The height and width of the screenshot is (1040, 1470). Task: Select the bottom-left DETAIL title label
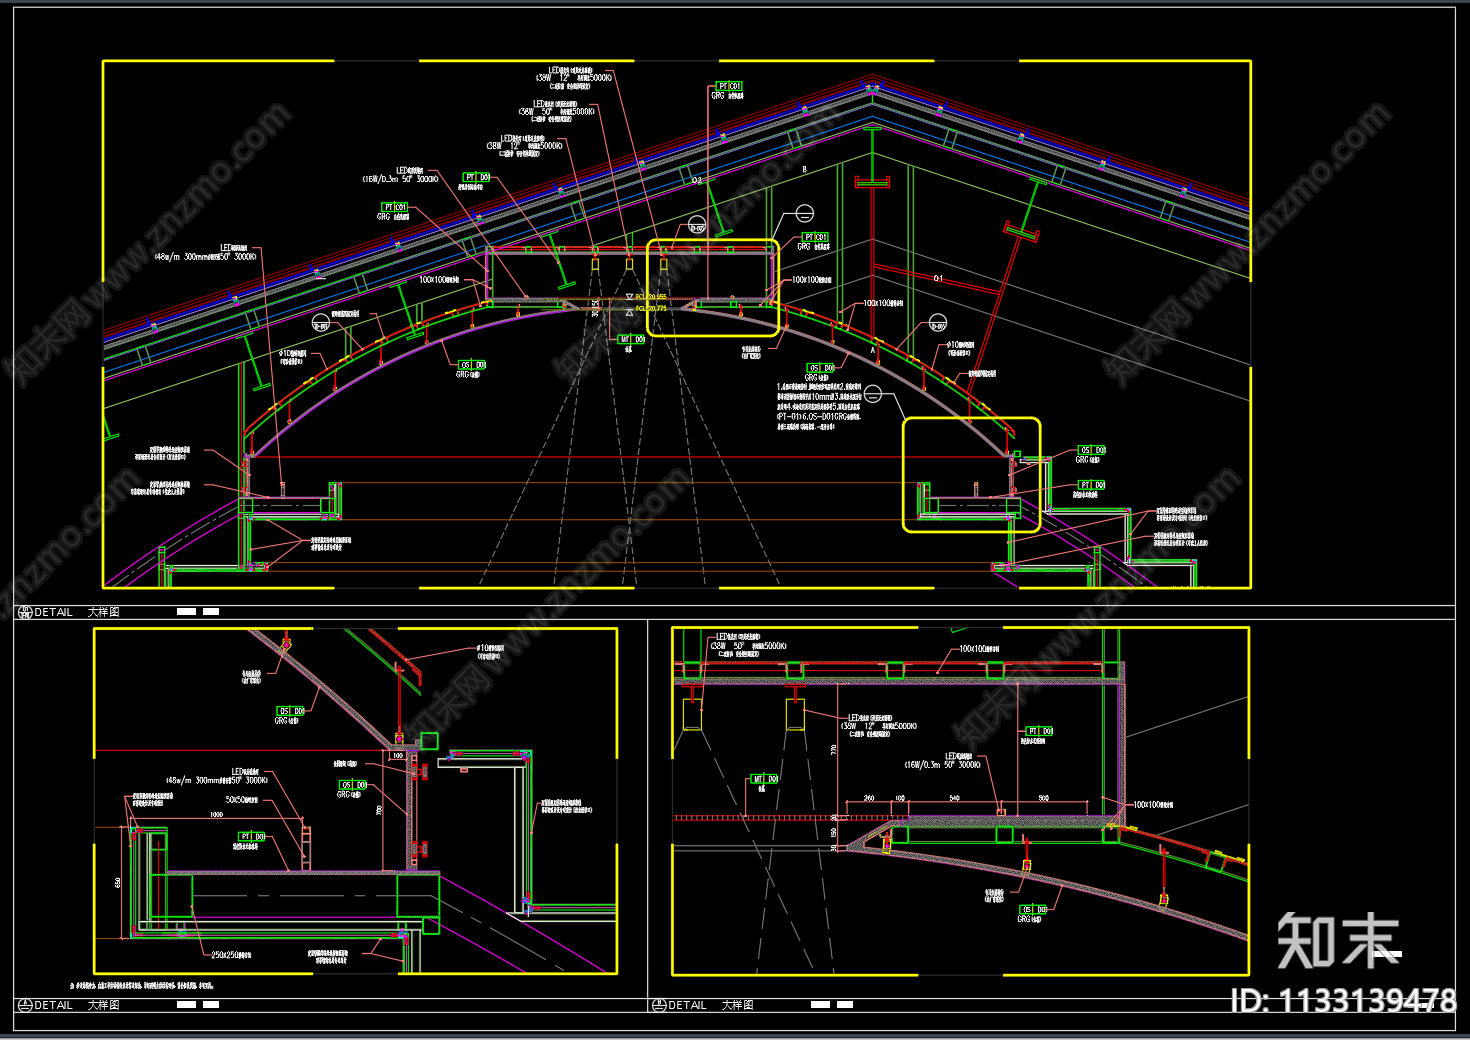pos(53,1005)
